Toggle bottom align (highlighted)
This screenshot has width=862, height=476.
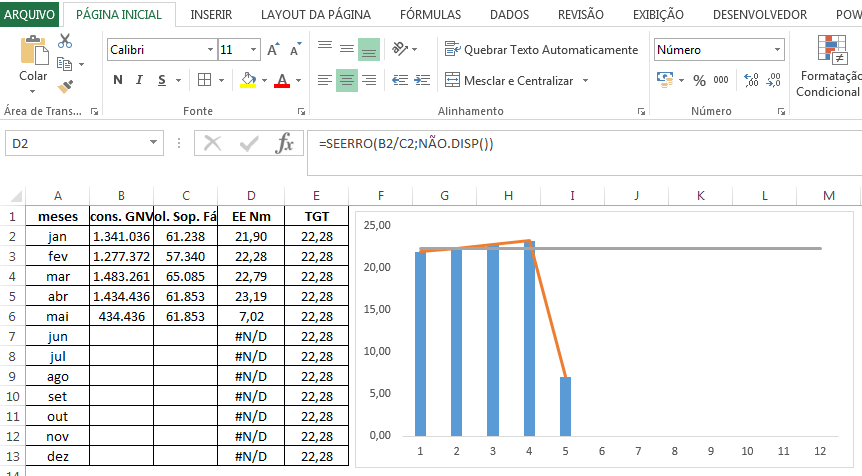[x=369, y=49]
